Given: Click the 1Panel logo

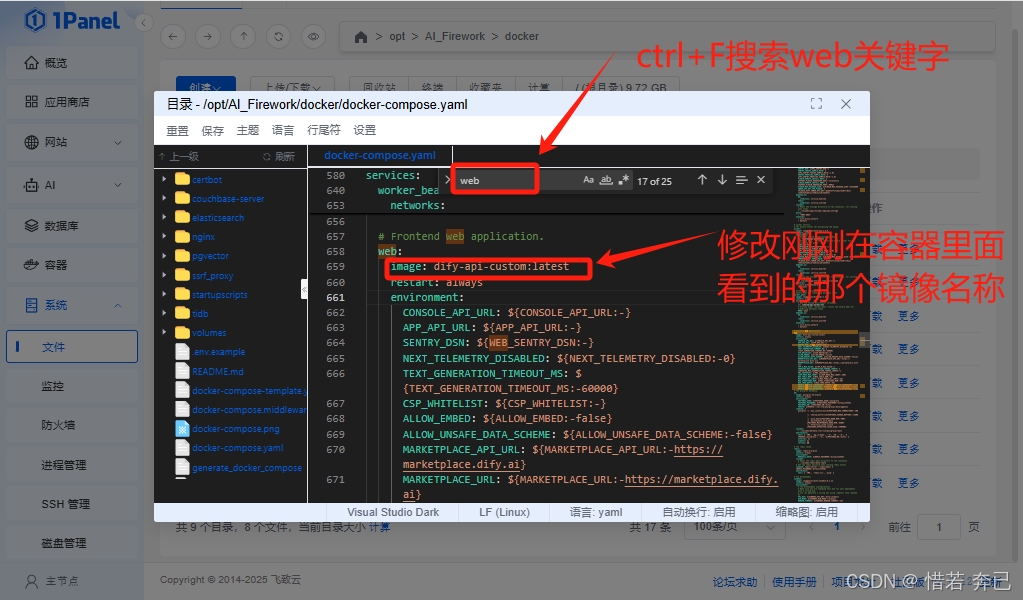Looking at the screenshot, I should click(72, 21).
